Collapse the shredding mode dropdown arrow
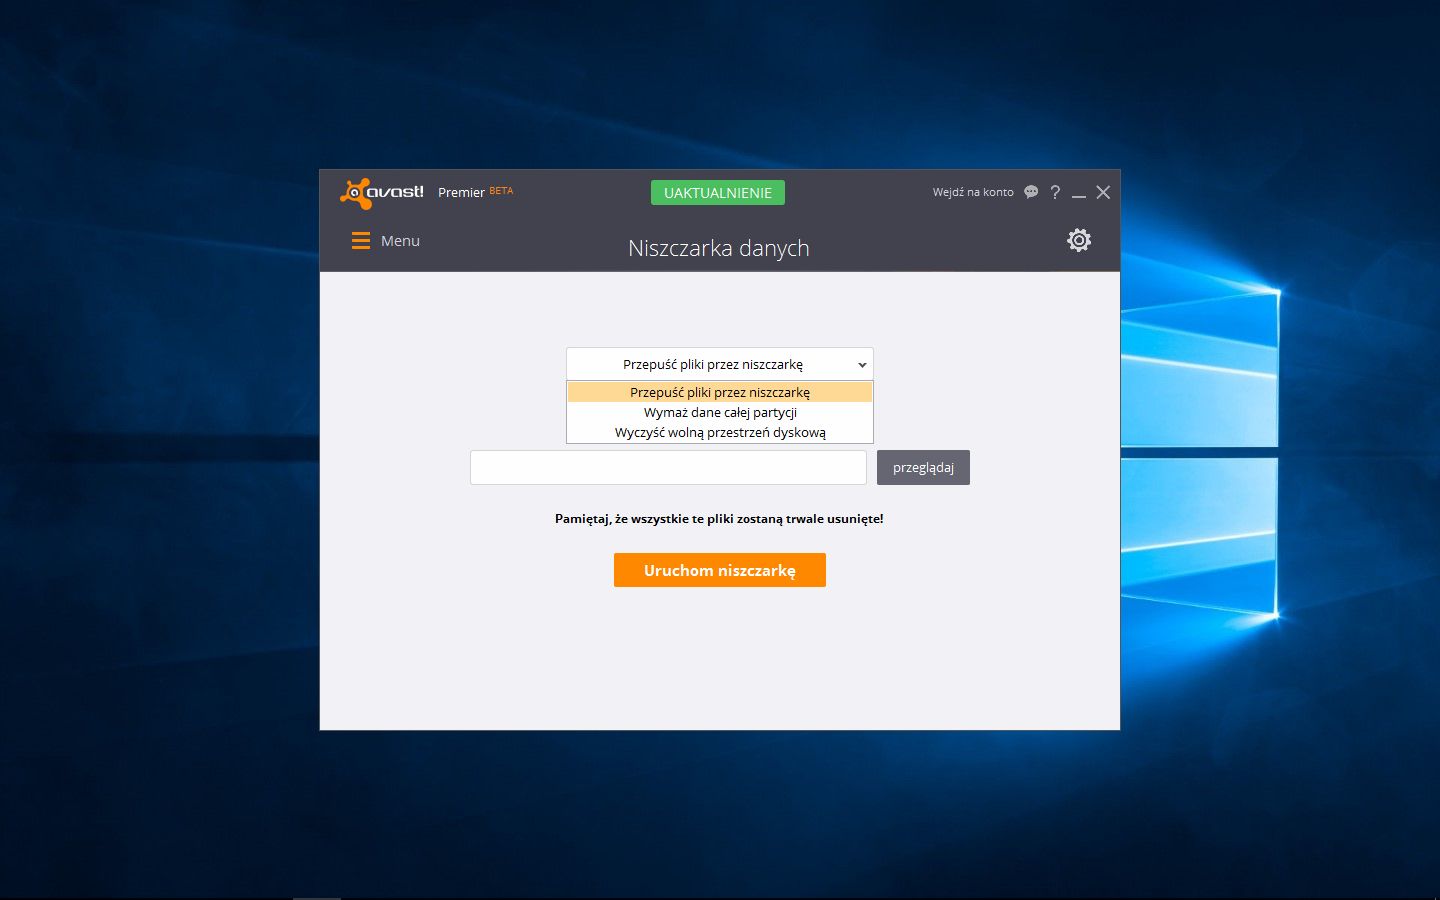This screenshot has width=1440, height=900. point(861,364)
